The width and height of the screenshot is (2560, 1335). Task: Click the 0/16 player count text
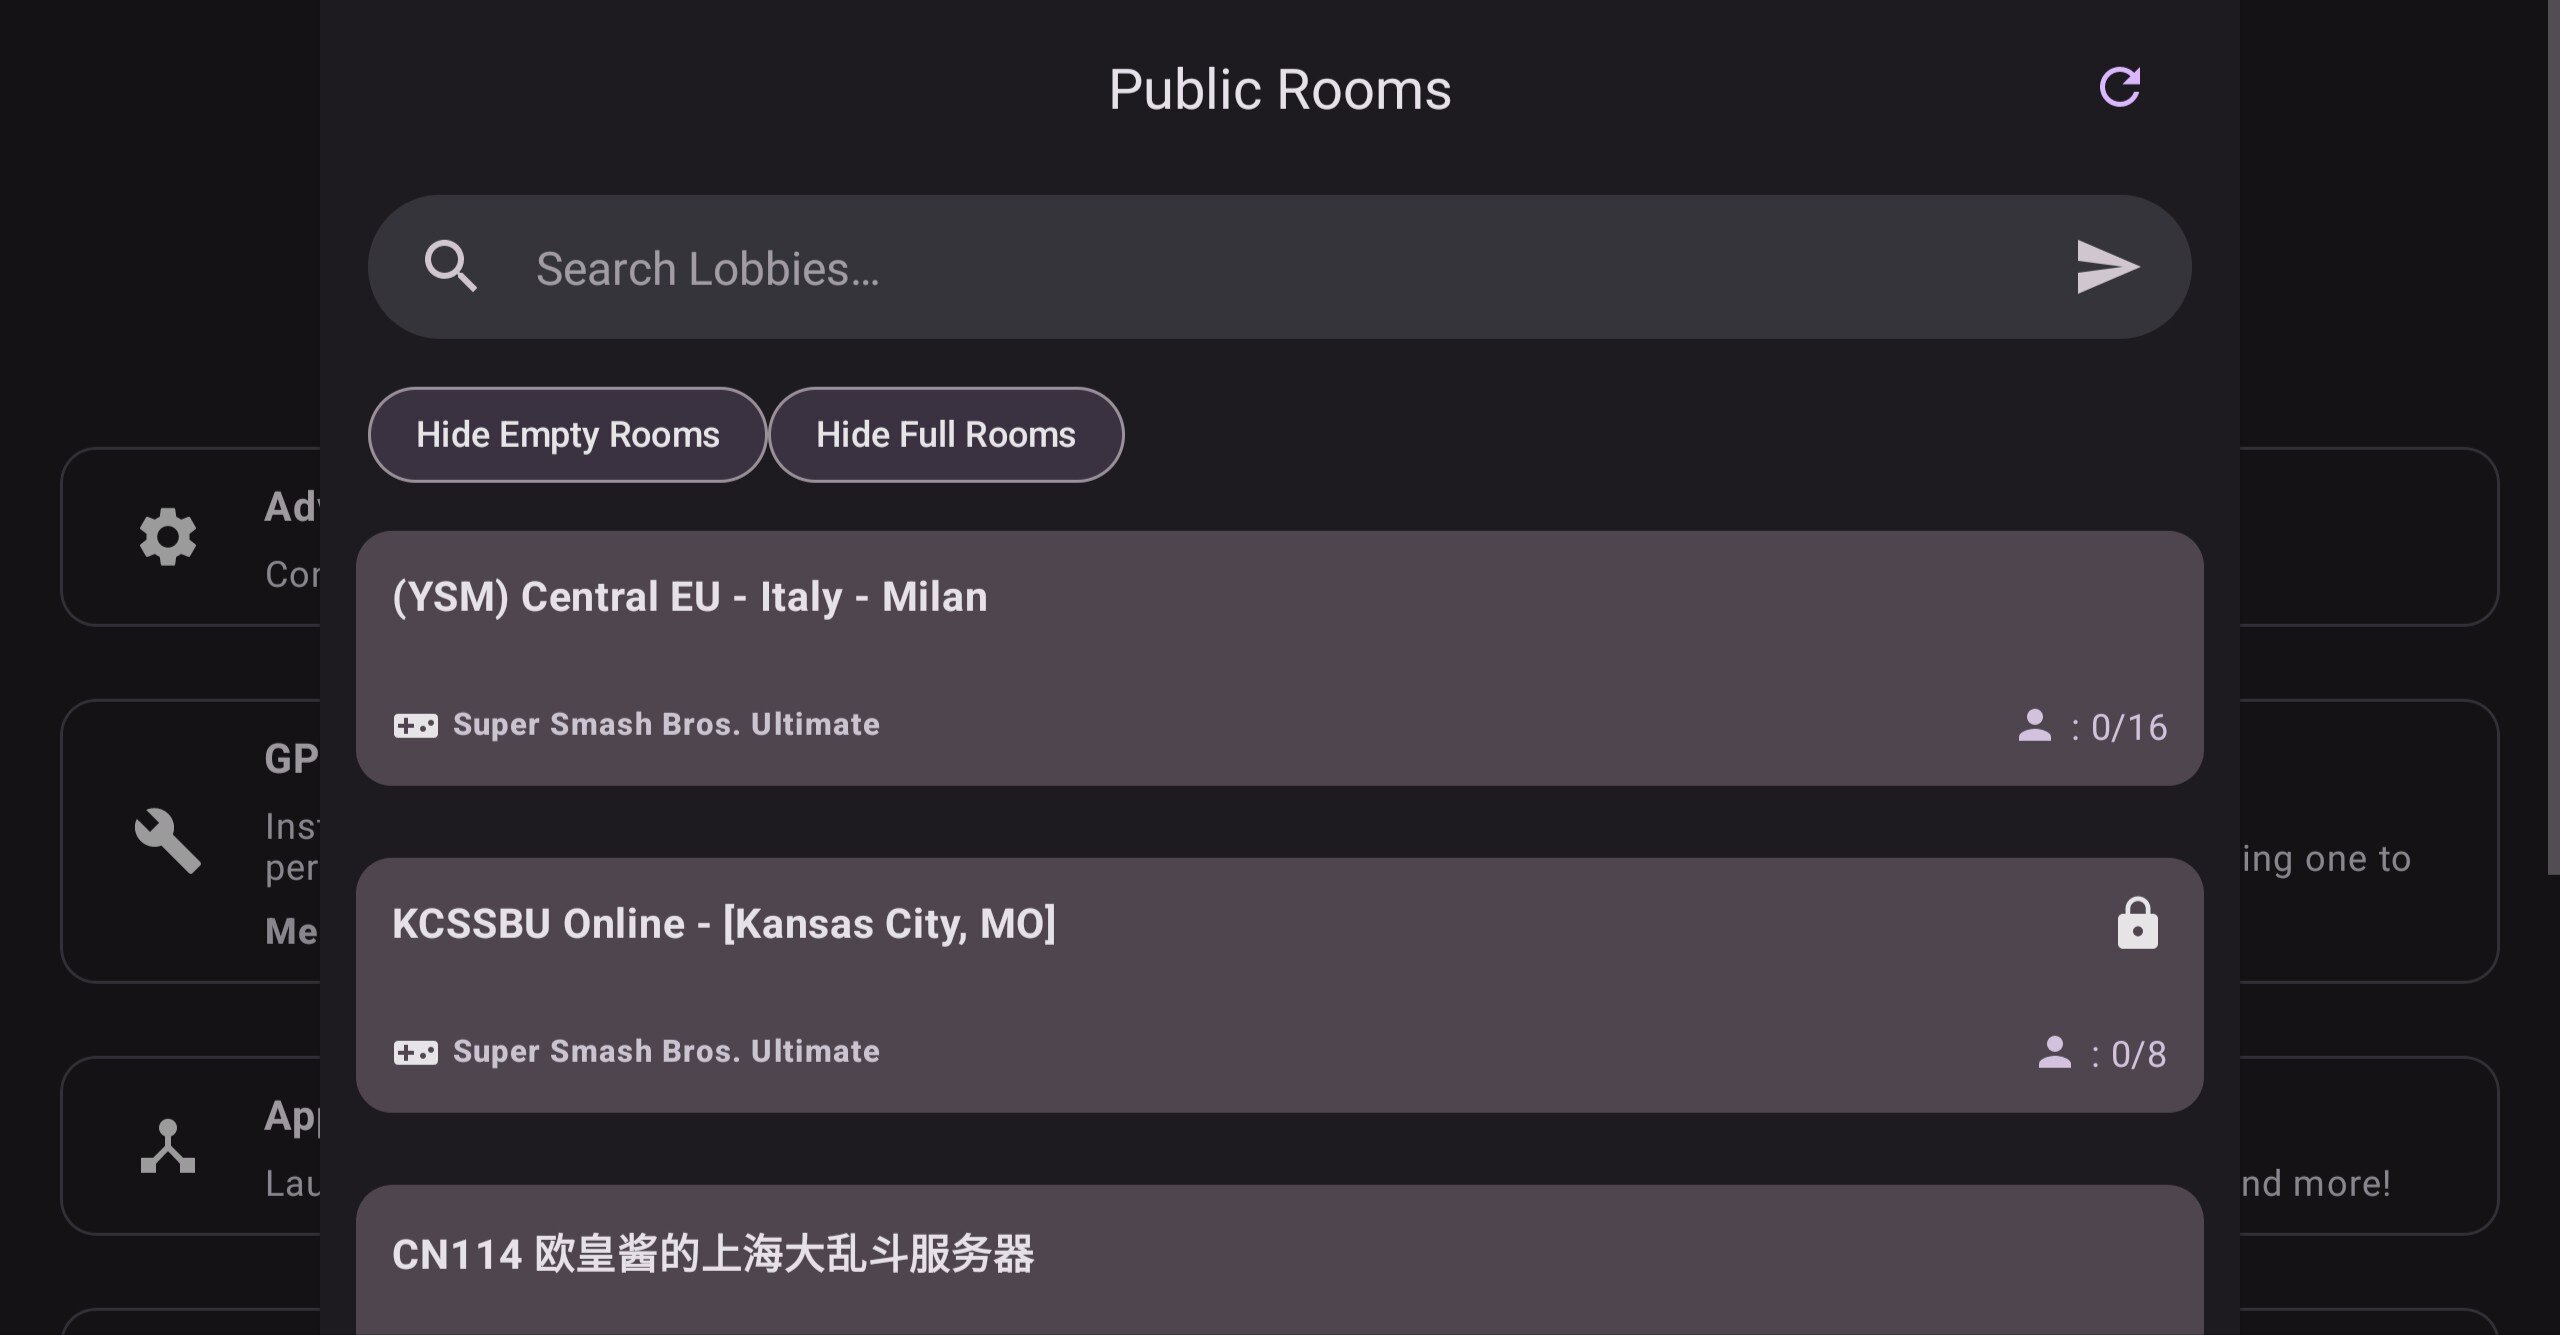coord(2128,727)
